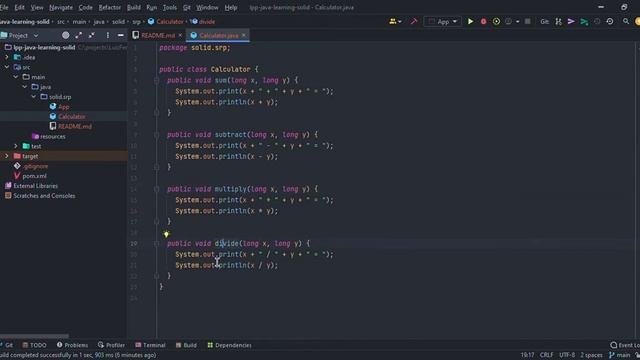
Task: Open the Code With Me people icon
Action: [x=393, y=22]
